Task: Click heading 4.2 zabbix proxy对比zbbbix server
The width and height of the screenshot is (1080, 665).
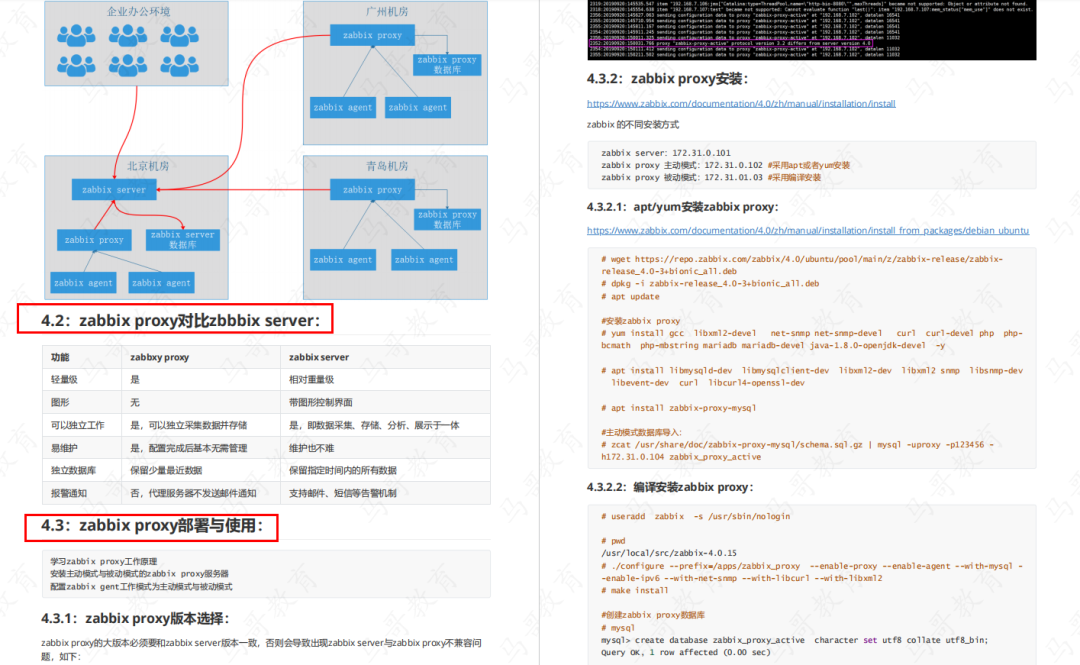Action: point(180,320)
